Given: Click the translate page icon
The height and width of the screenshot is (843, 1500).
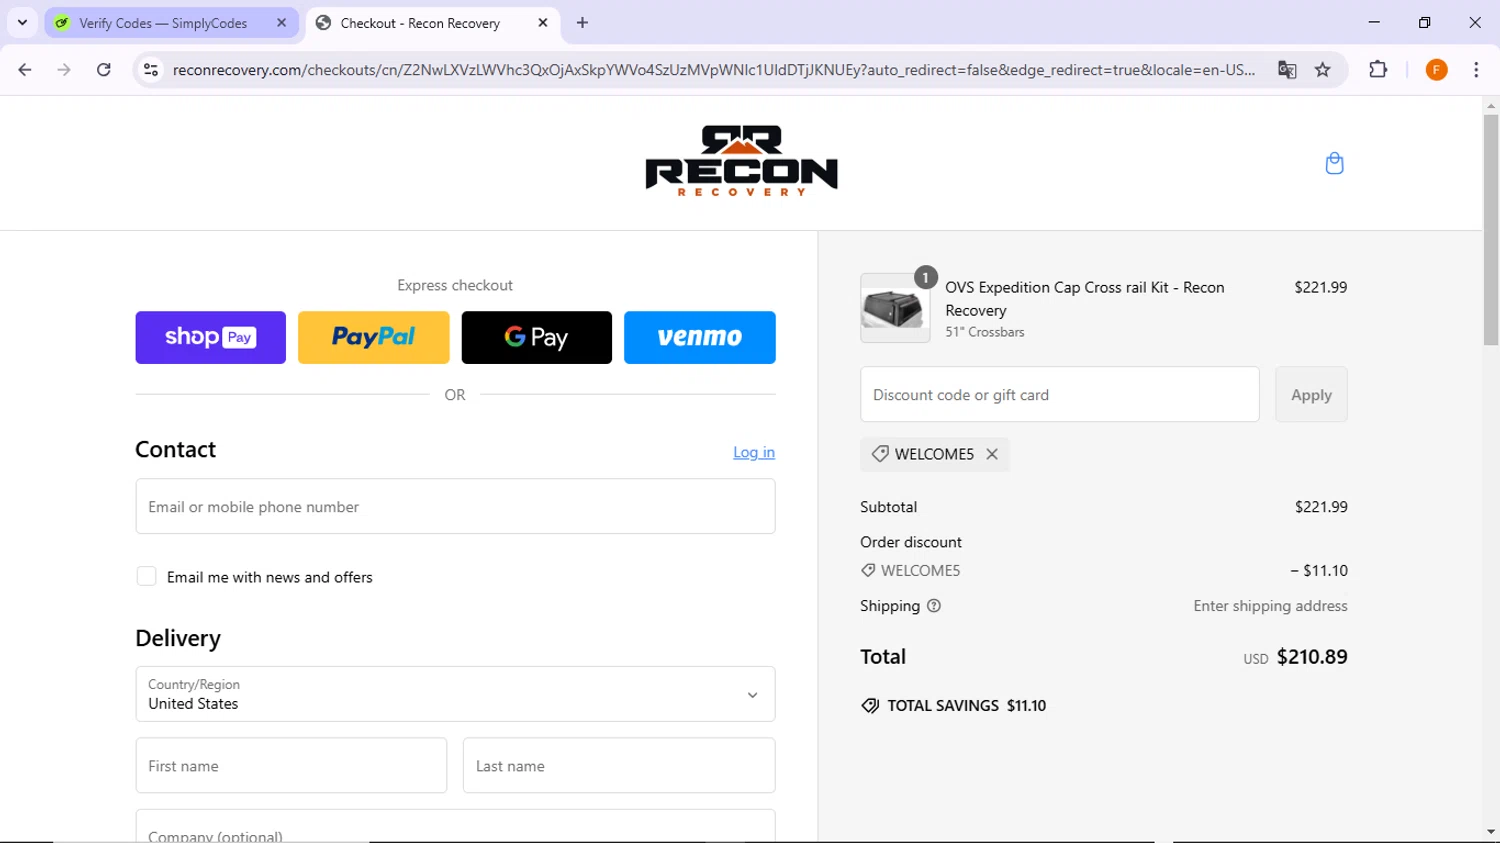Looking at the screenshot, I should pos(1287,70).
